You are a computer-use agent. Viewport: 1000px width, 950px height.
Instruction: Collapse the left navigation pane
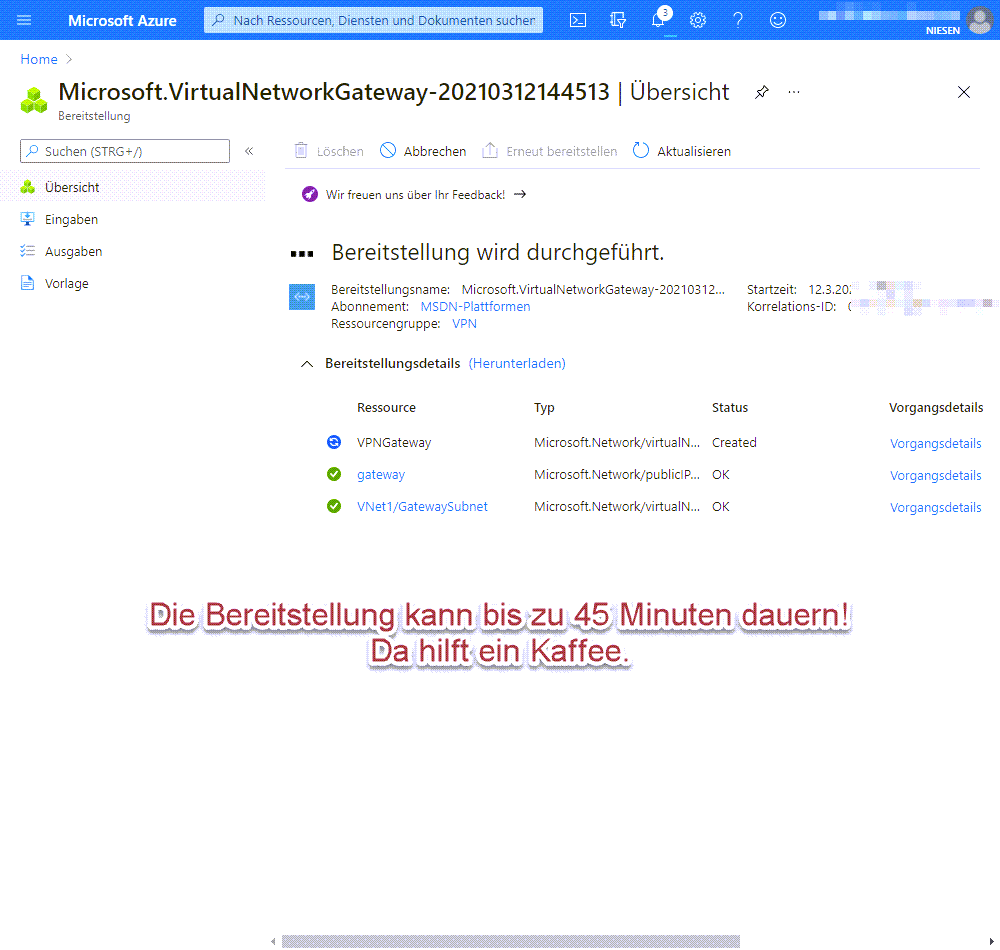click(249, 151)
